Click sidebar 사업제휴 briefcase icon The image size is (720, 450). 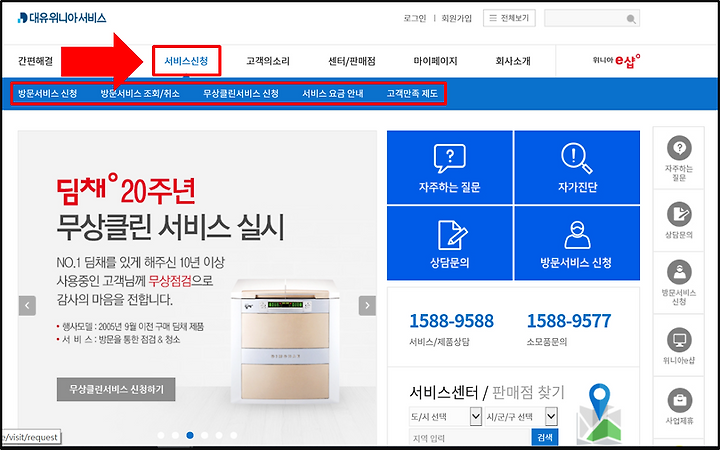pos(679,400)
